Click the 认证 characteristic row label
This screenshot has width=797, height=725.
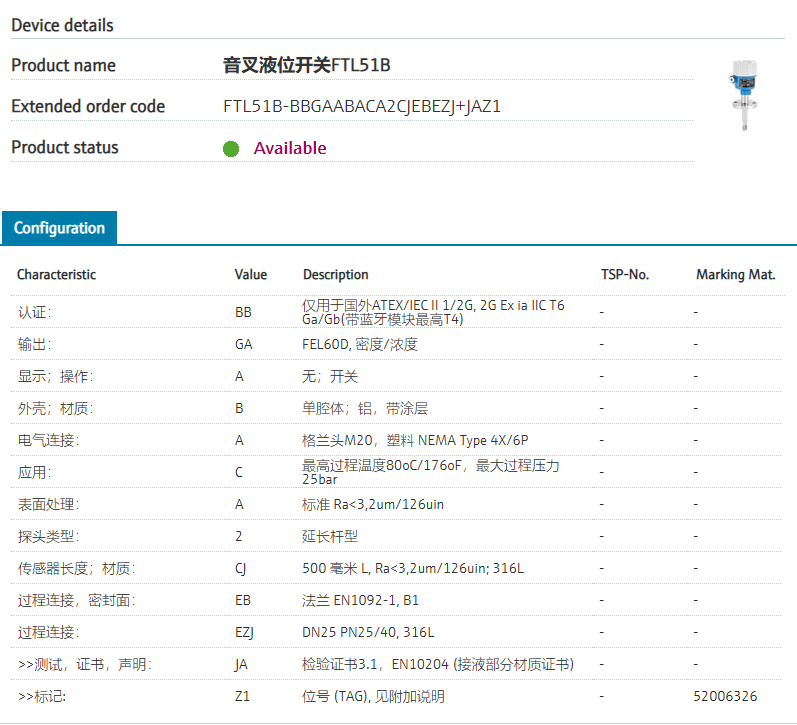tap(34, 312)
